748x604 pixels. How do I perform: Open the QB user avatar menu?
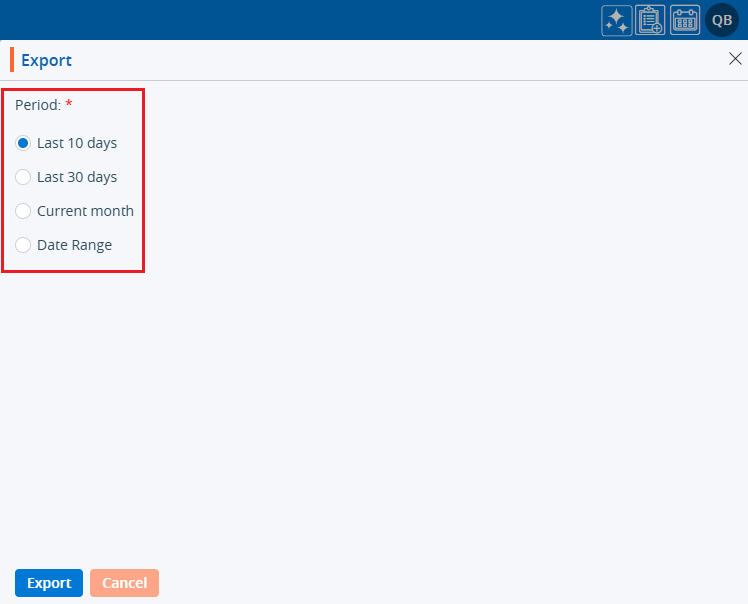[x=722, y=20]
